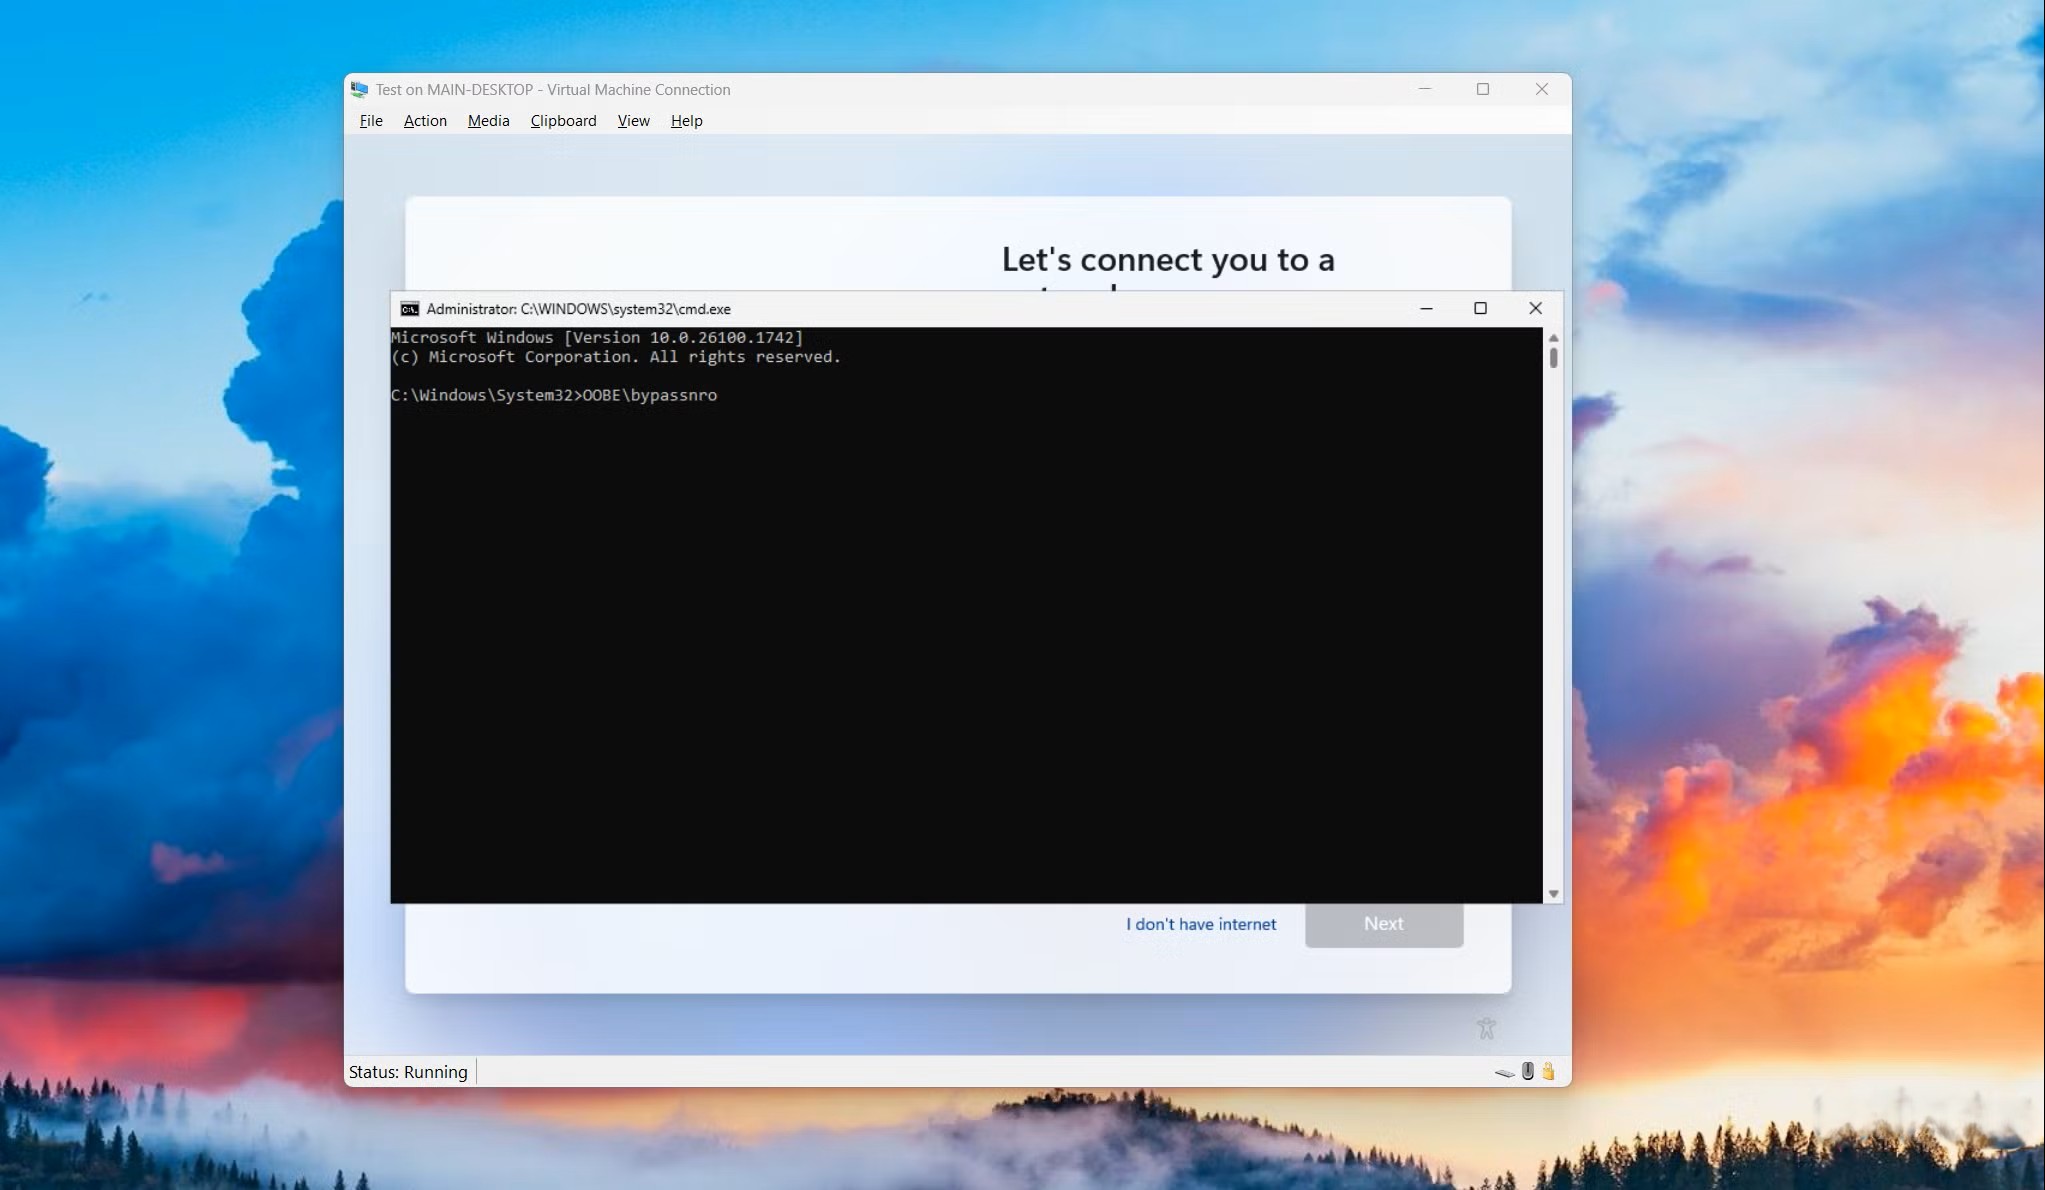Click the accessibility figure icon in OOBE
The width and height of the screenshot is (2045, 1190).
click(1486, 1028)
